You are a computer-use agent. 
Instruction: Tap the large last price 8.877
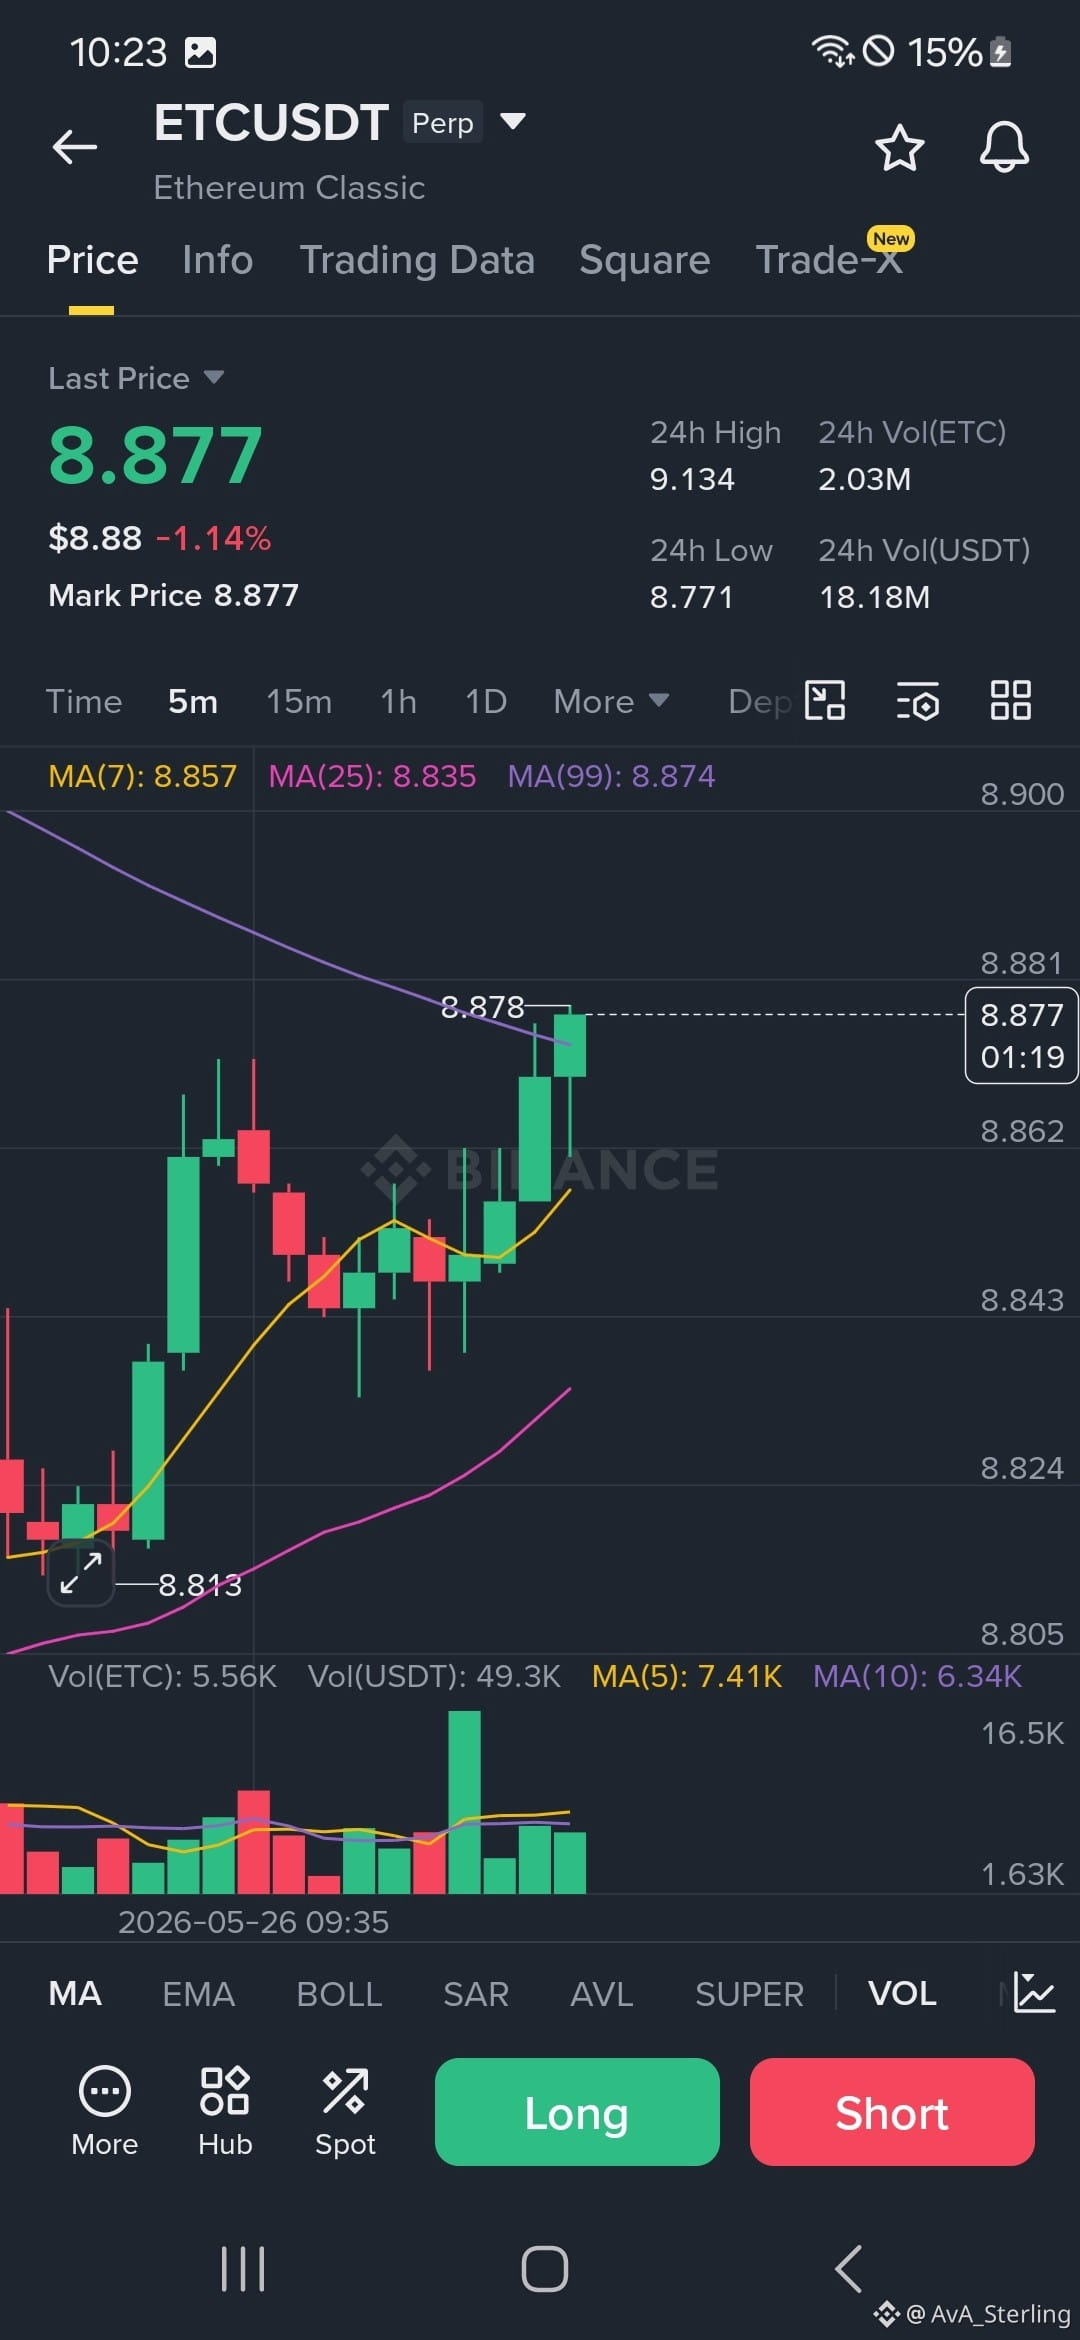coord(155,456)
